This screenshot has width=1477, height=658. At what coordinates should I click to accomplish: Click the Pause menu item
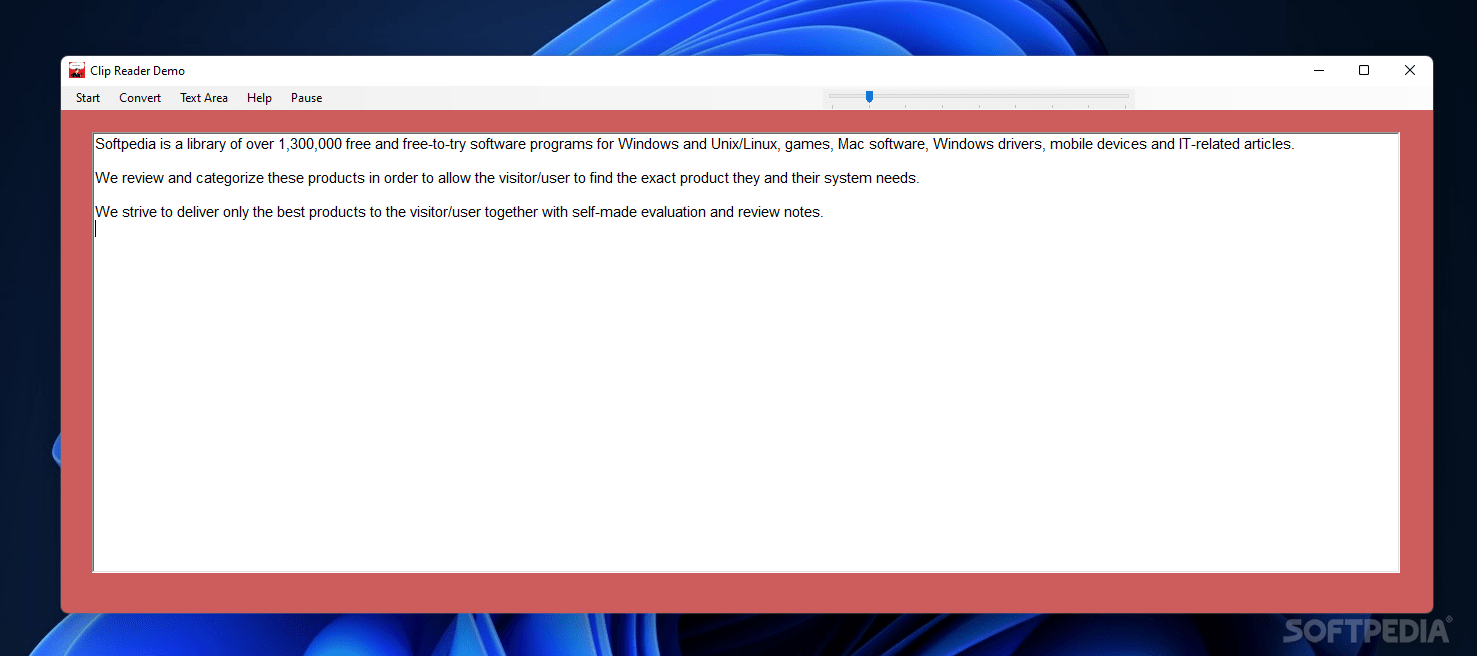(x=306, y=98)
